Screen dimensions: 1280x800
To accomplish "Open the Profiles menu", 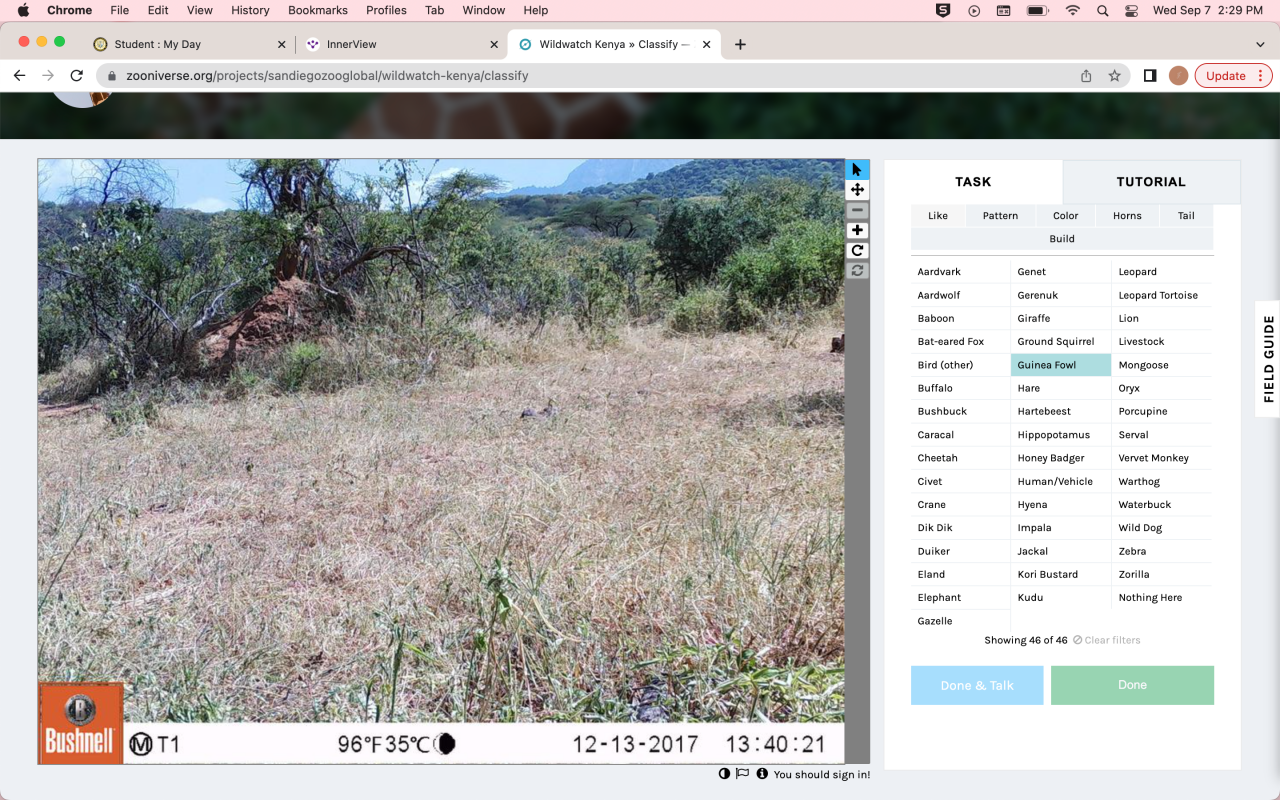I will tap(386, 10).
